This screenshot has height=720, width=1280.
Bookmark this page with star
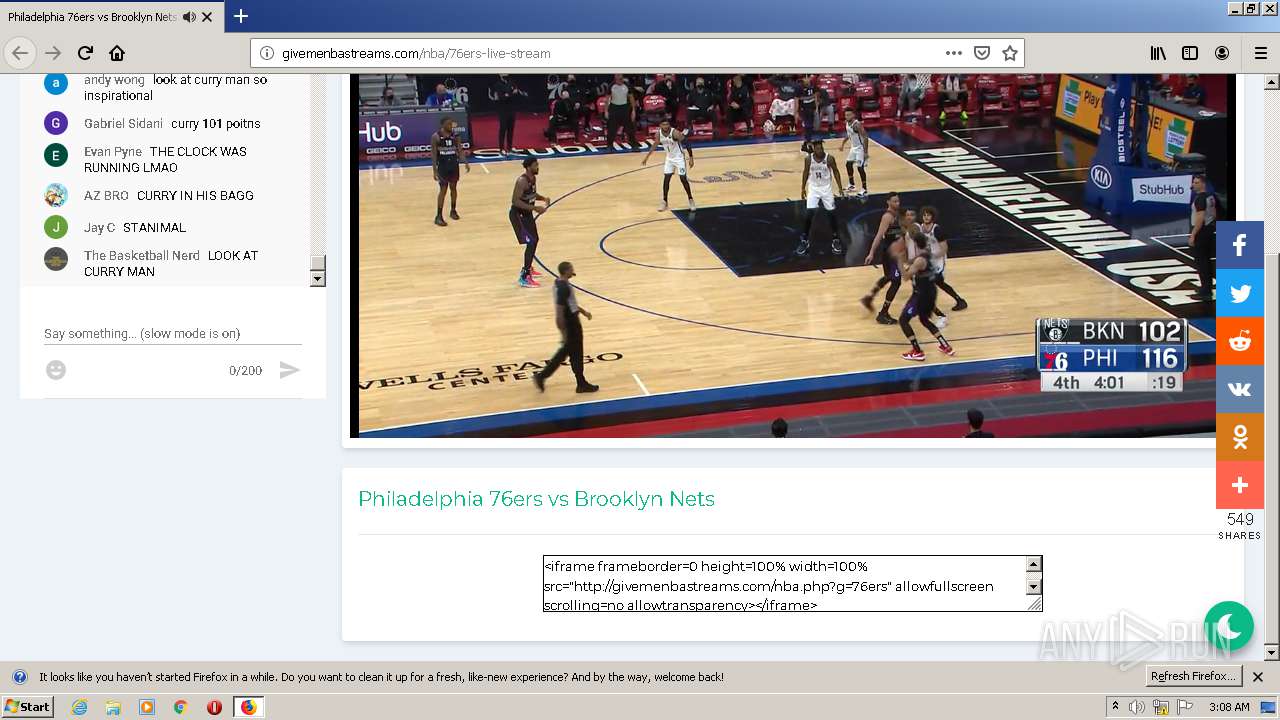coord(1010,53)
